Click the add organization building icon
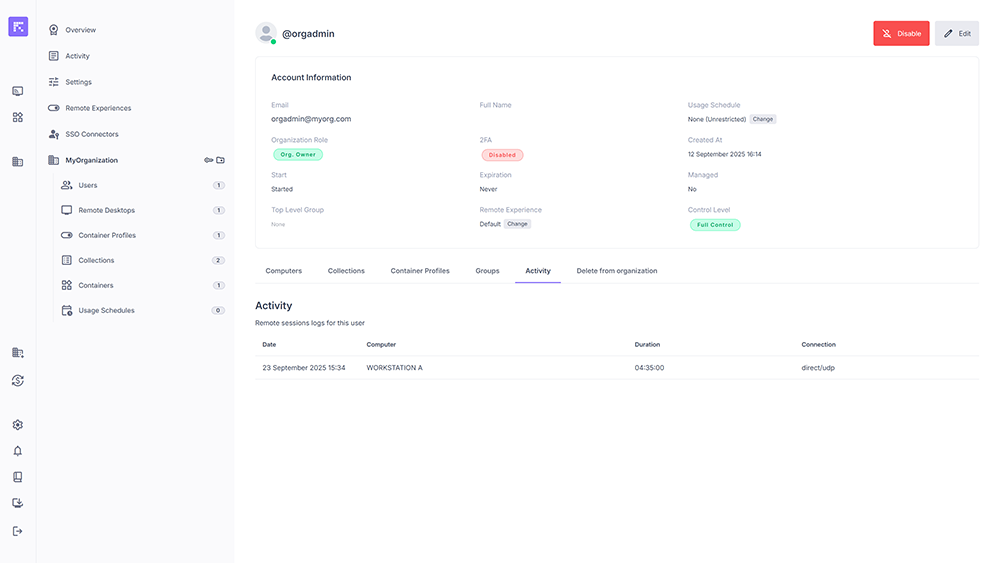 click(17, 353)
